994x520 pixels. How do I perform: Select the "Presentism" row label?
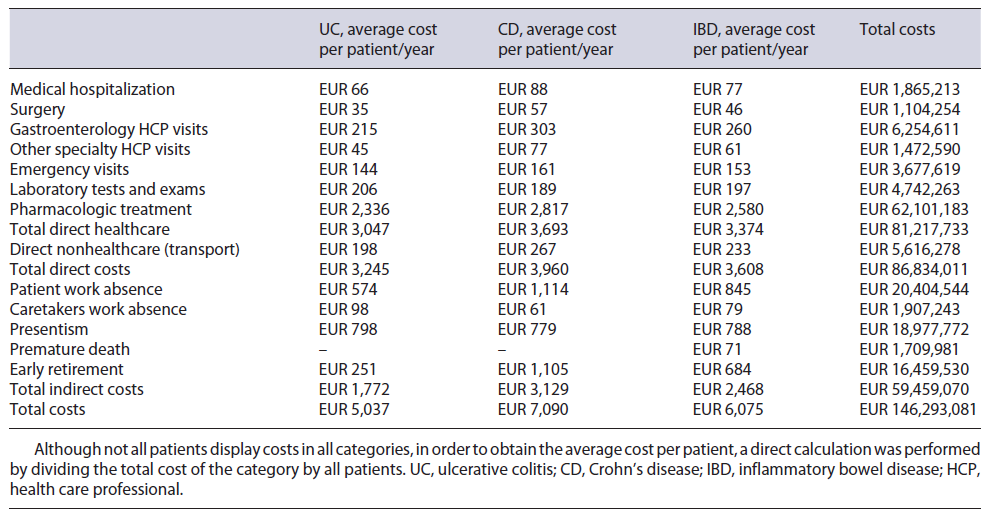(49, 329)
